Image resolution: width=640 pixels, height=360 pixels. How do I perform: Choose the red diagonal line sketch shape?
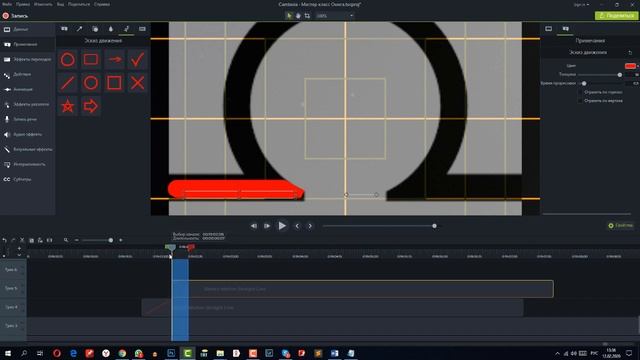[68, 83]
